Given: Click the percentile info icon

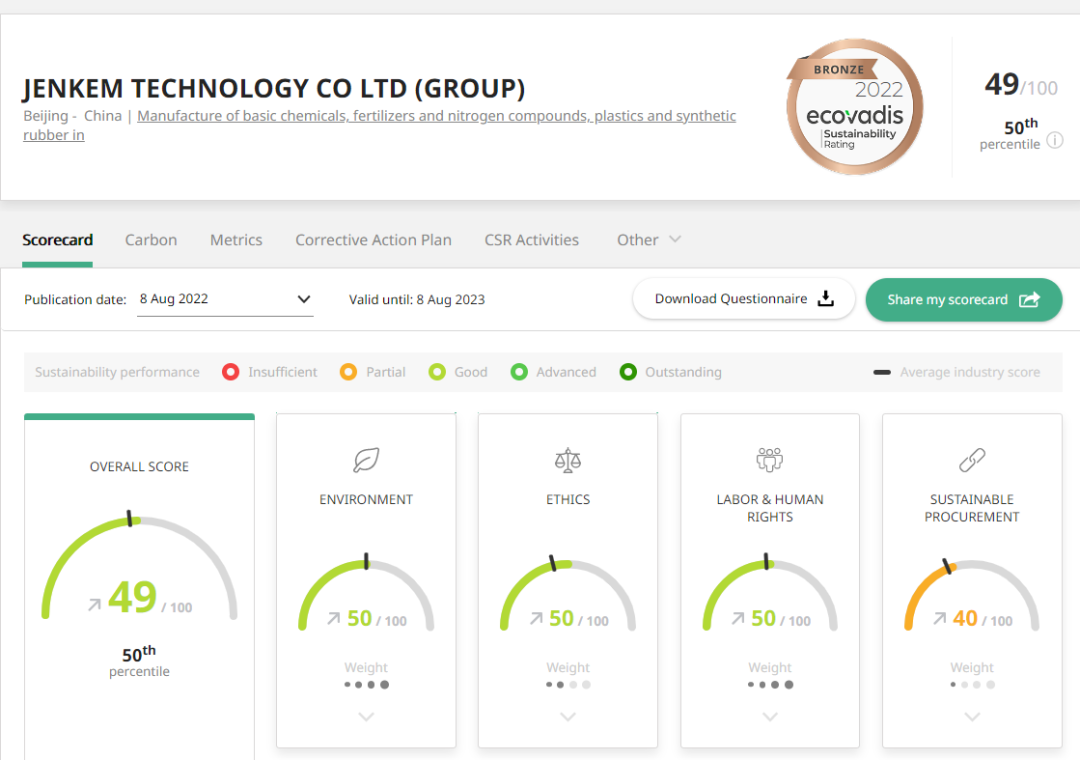Looking at the screenshot, I should (1055, 141).
